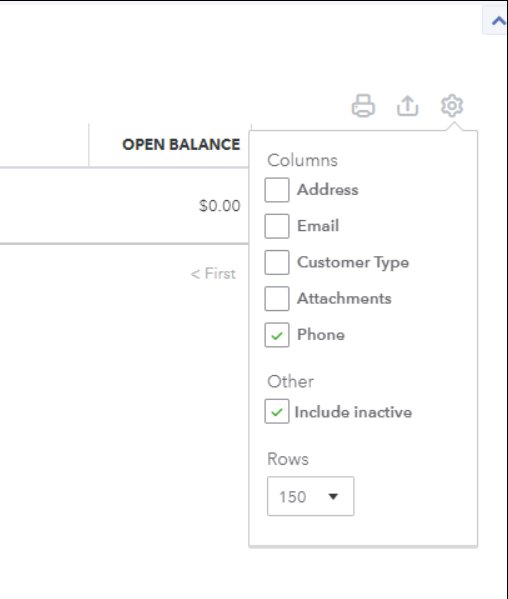Click the 'Phone' label text

coord(321,335)
